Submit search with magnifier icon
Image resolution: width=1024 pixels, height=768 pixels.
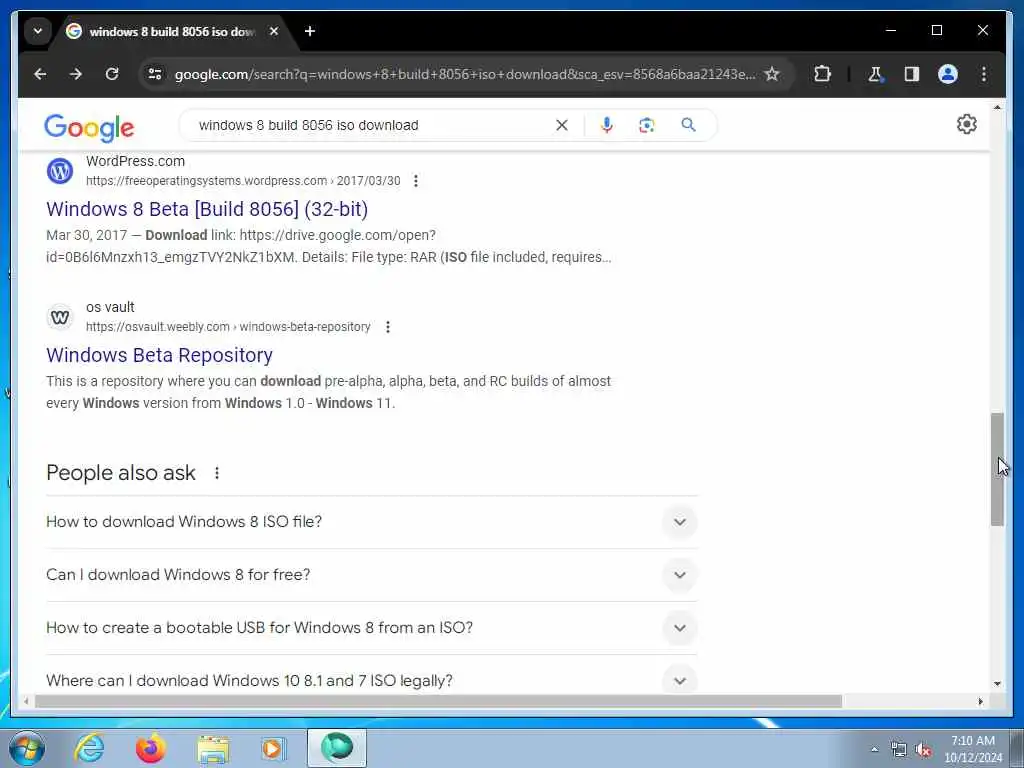[688, 125]
